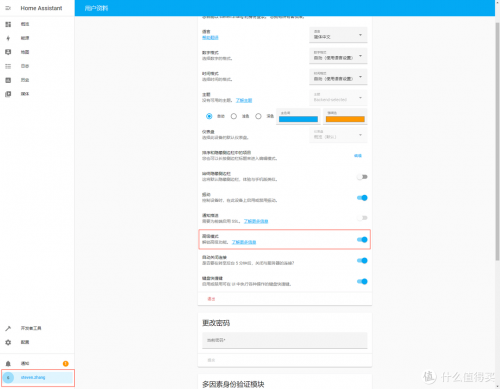Toggle the keyboard shortcuts switch
Screen dimensions: 500x389
click(x=362, y=281)
